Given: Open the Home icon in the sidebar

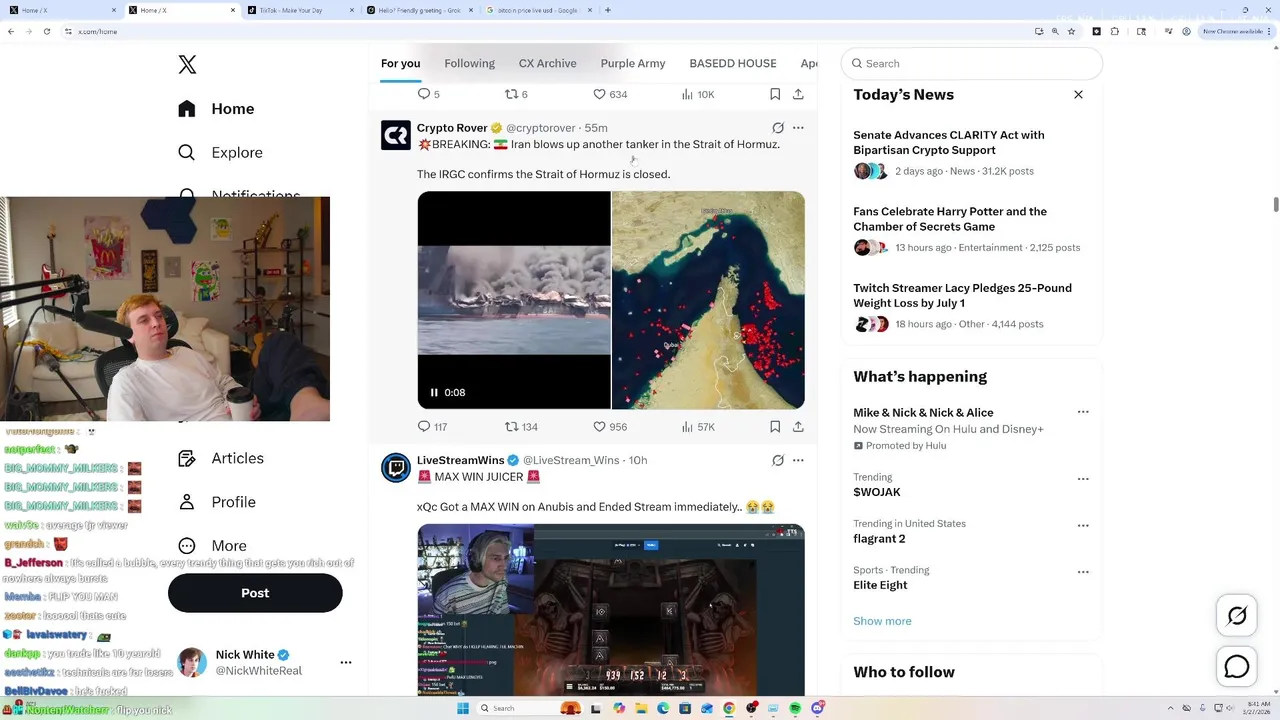Looking at the screenshot, I should pos(187,109).
